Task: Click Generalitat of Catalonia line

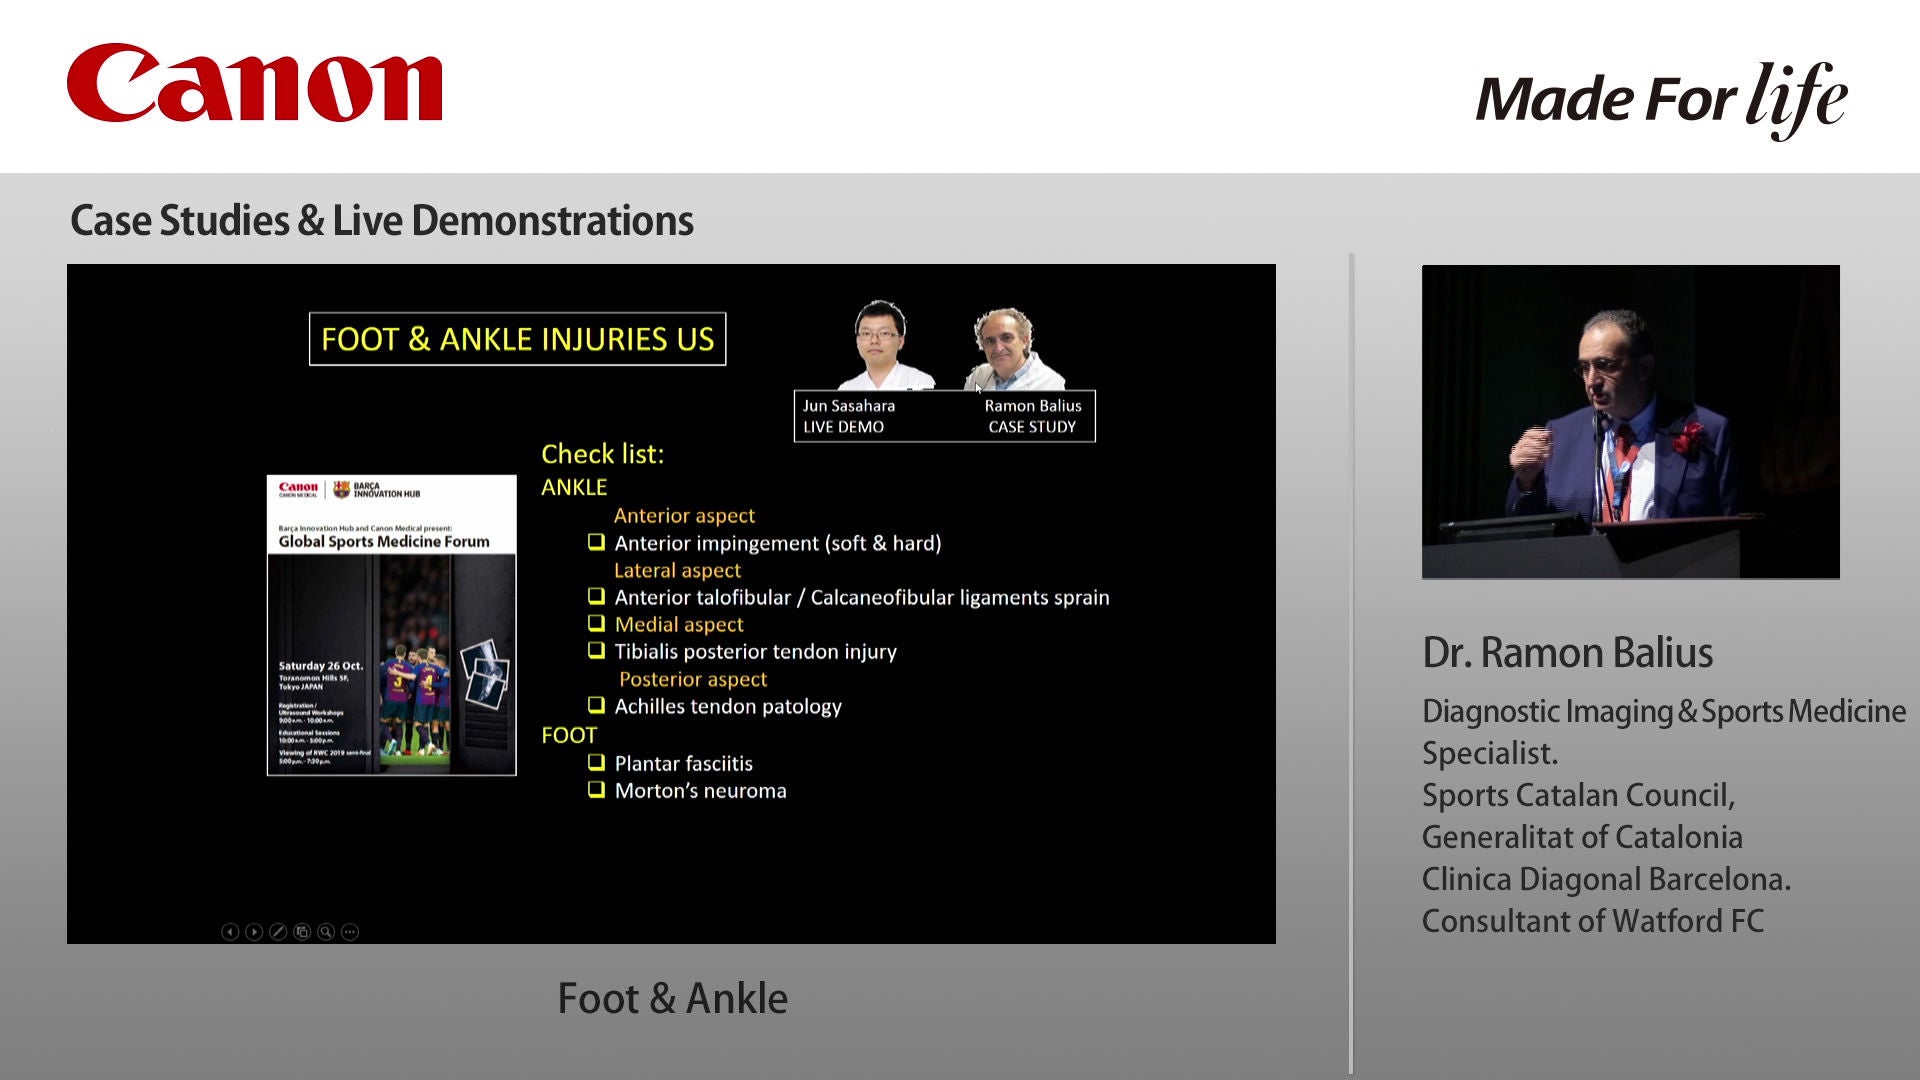Action: click(1582, 837)
